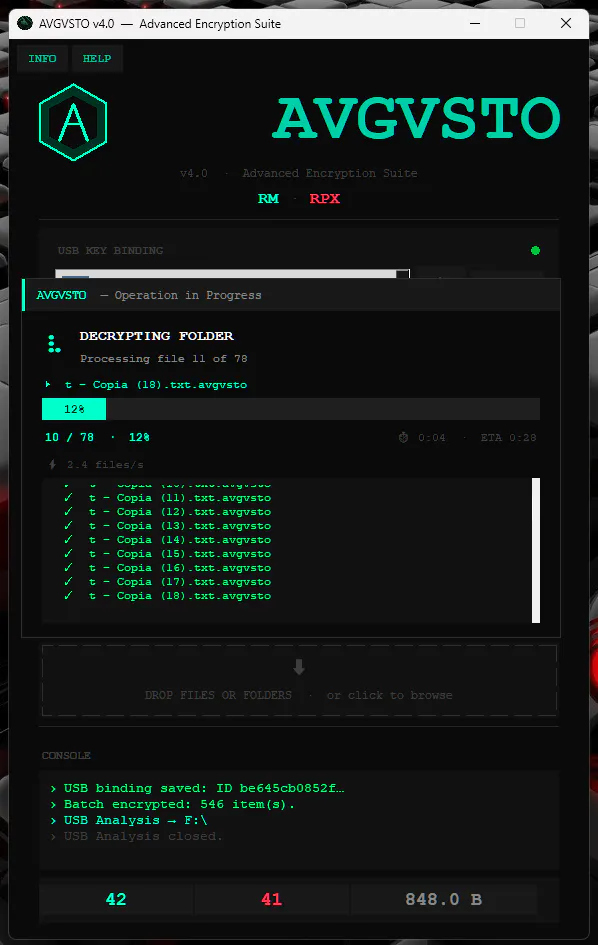The image size is (598, 945).
Task: Click the 'Processing file 11 of 78' text
Action: pyautogui.click(x=163, y=359)
